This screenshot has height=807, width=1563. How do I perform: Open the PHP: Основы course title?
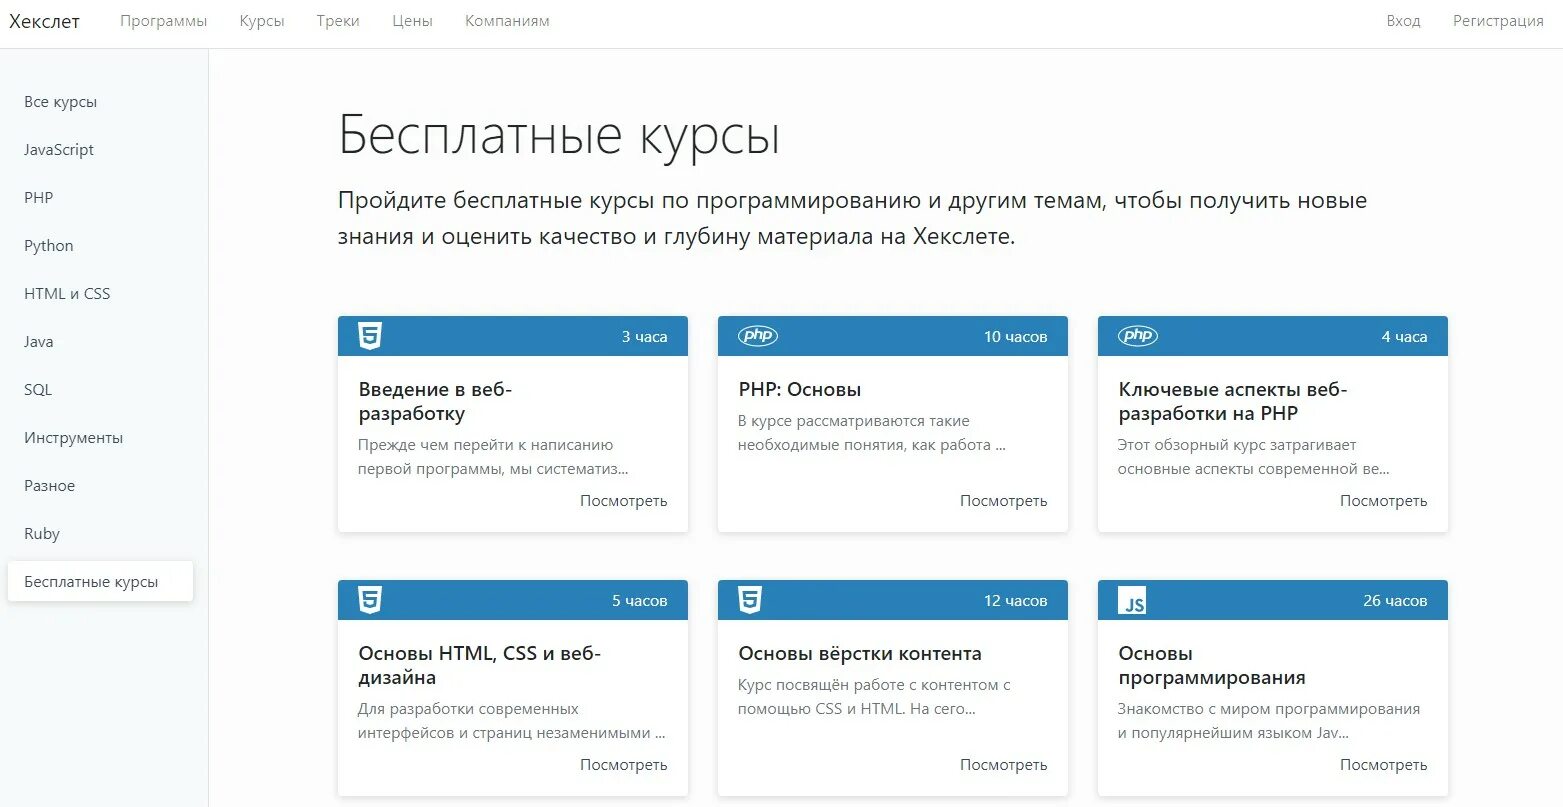pos(800,390)
